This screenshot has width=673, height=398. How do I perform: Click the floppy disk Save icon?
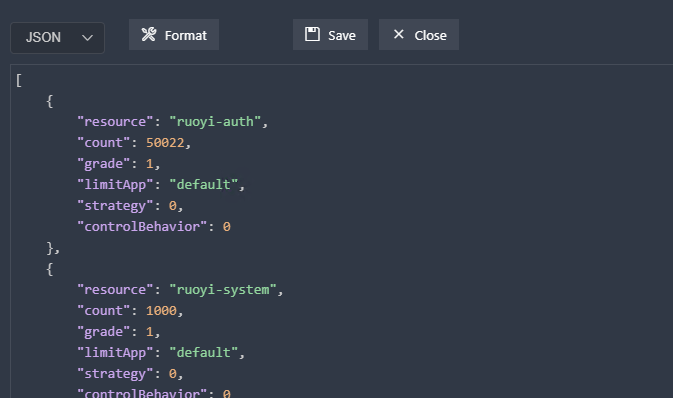coord(312,34)
